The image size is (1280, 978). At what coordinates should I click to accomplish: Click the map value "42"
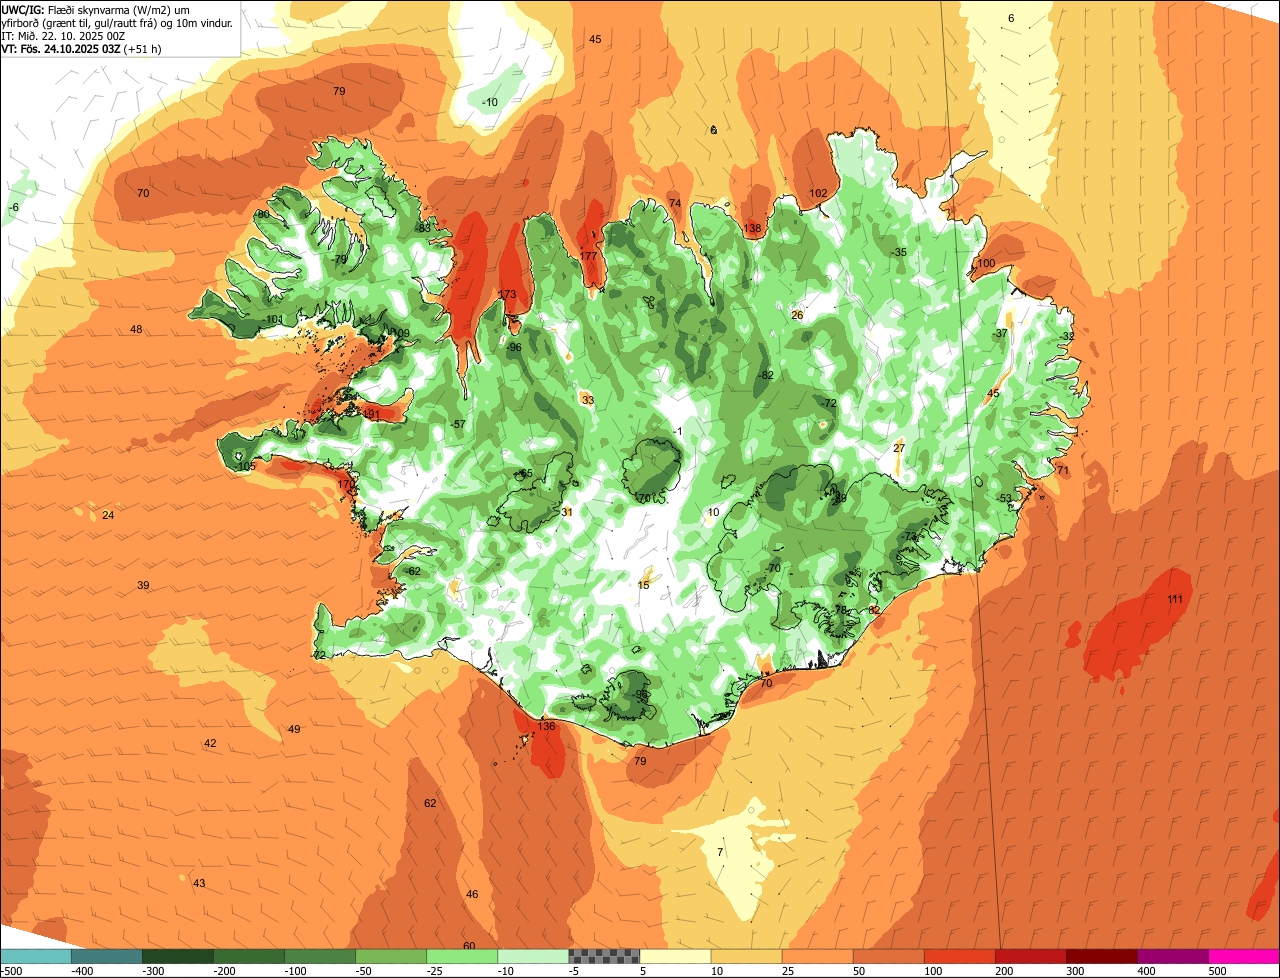(x=210, y=743)
